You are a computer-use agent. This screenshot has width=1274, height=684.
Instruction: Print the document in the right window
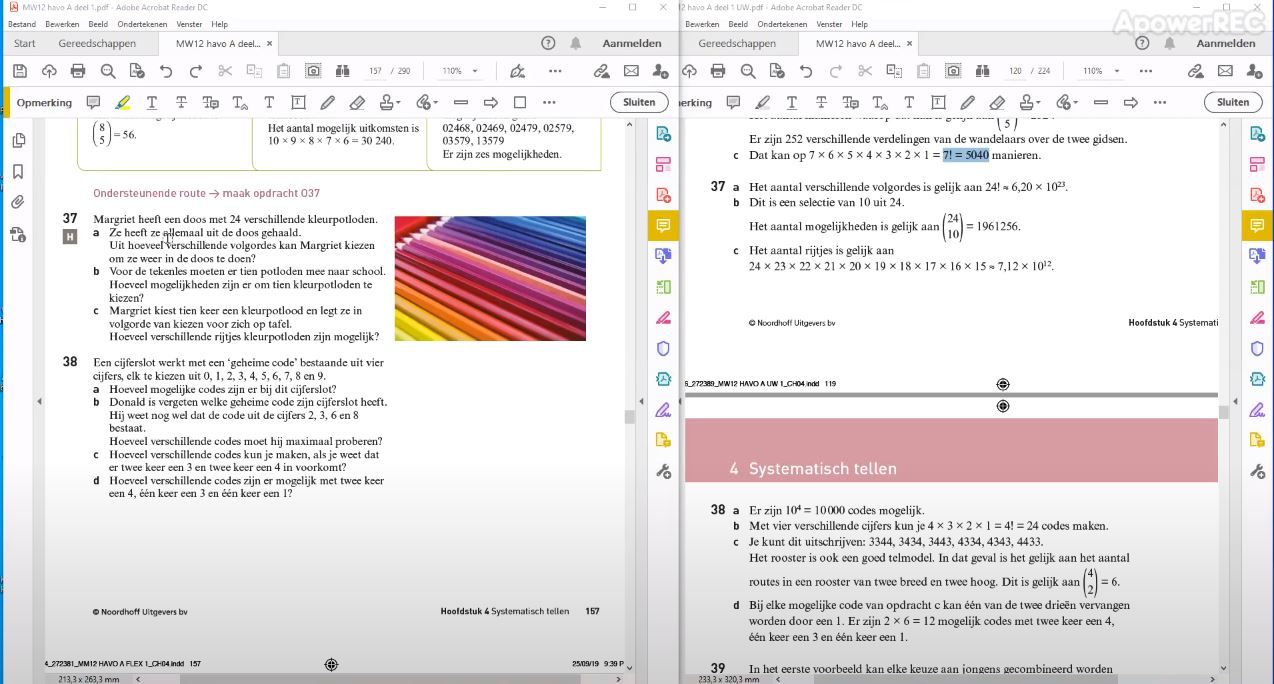click(718, 71)
